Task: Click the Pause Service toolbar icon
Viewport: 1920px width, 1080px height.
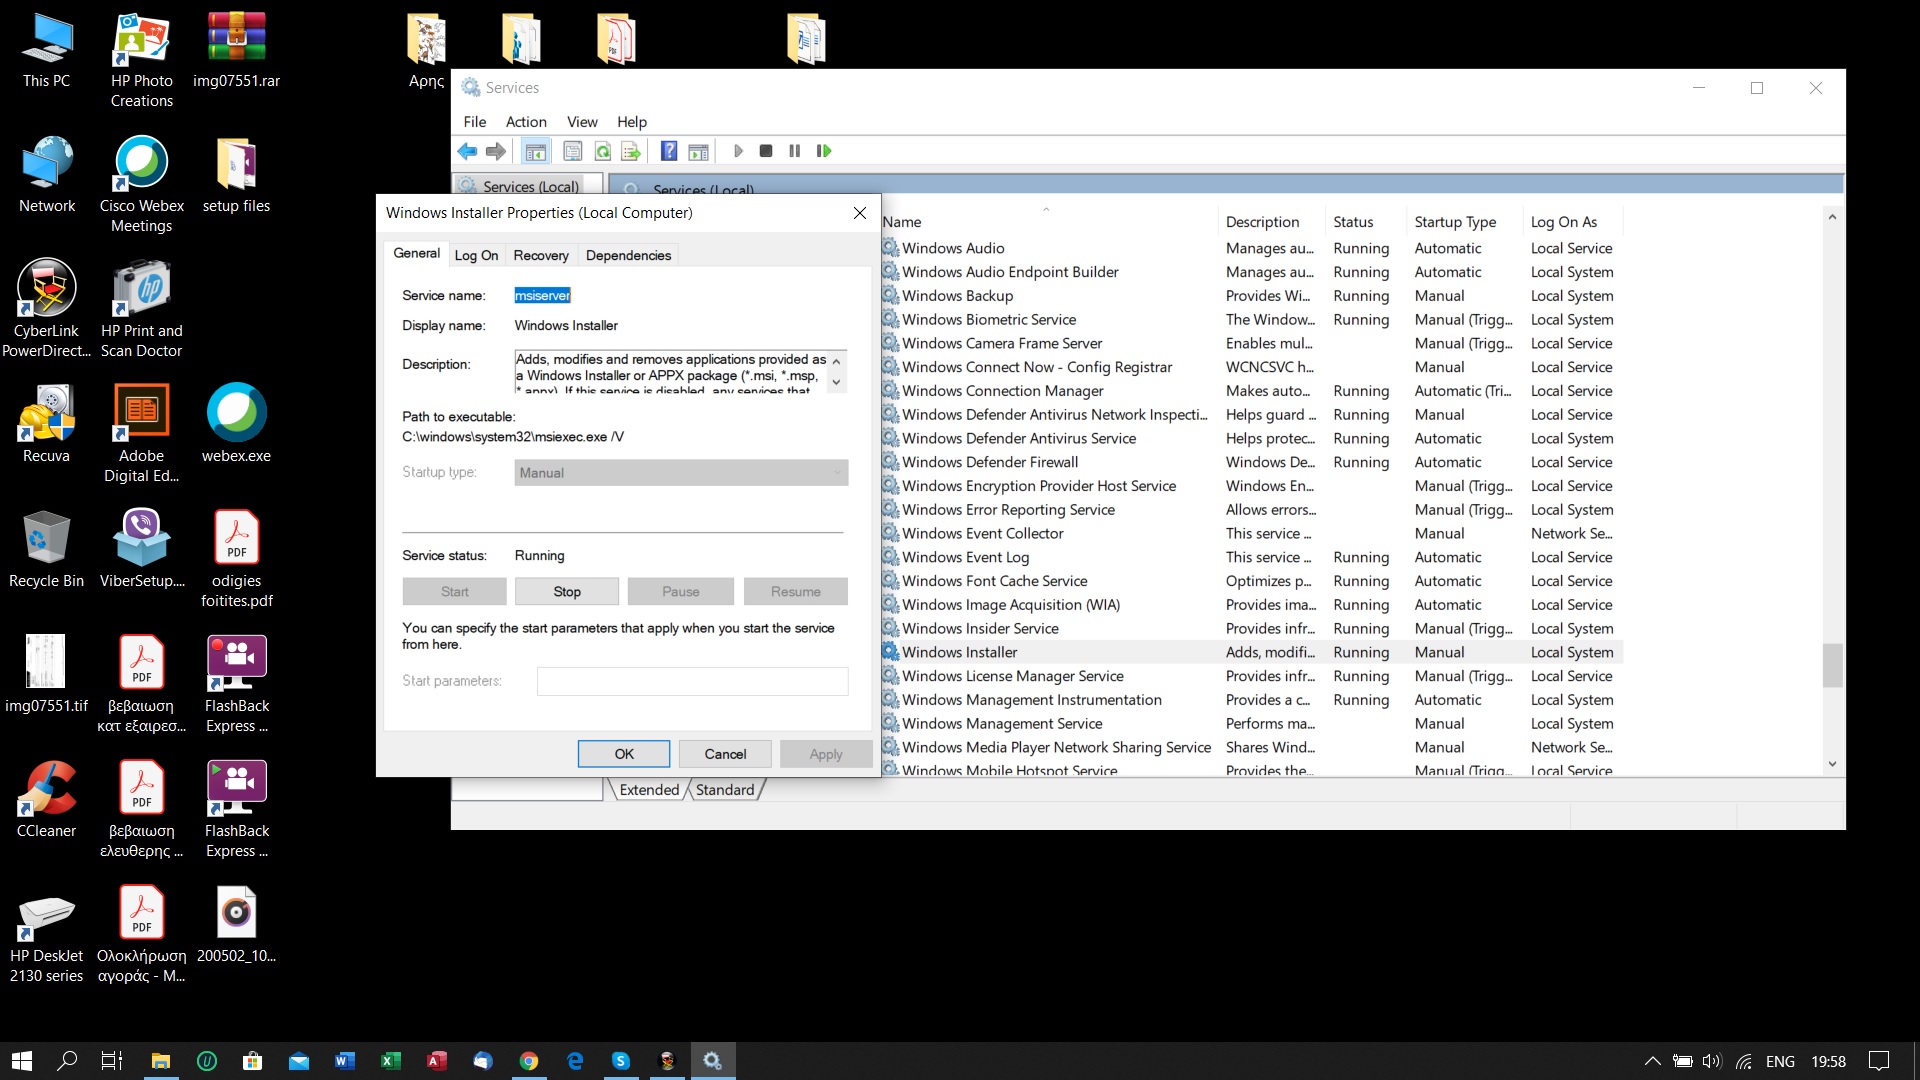Action: pos(795,151)
